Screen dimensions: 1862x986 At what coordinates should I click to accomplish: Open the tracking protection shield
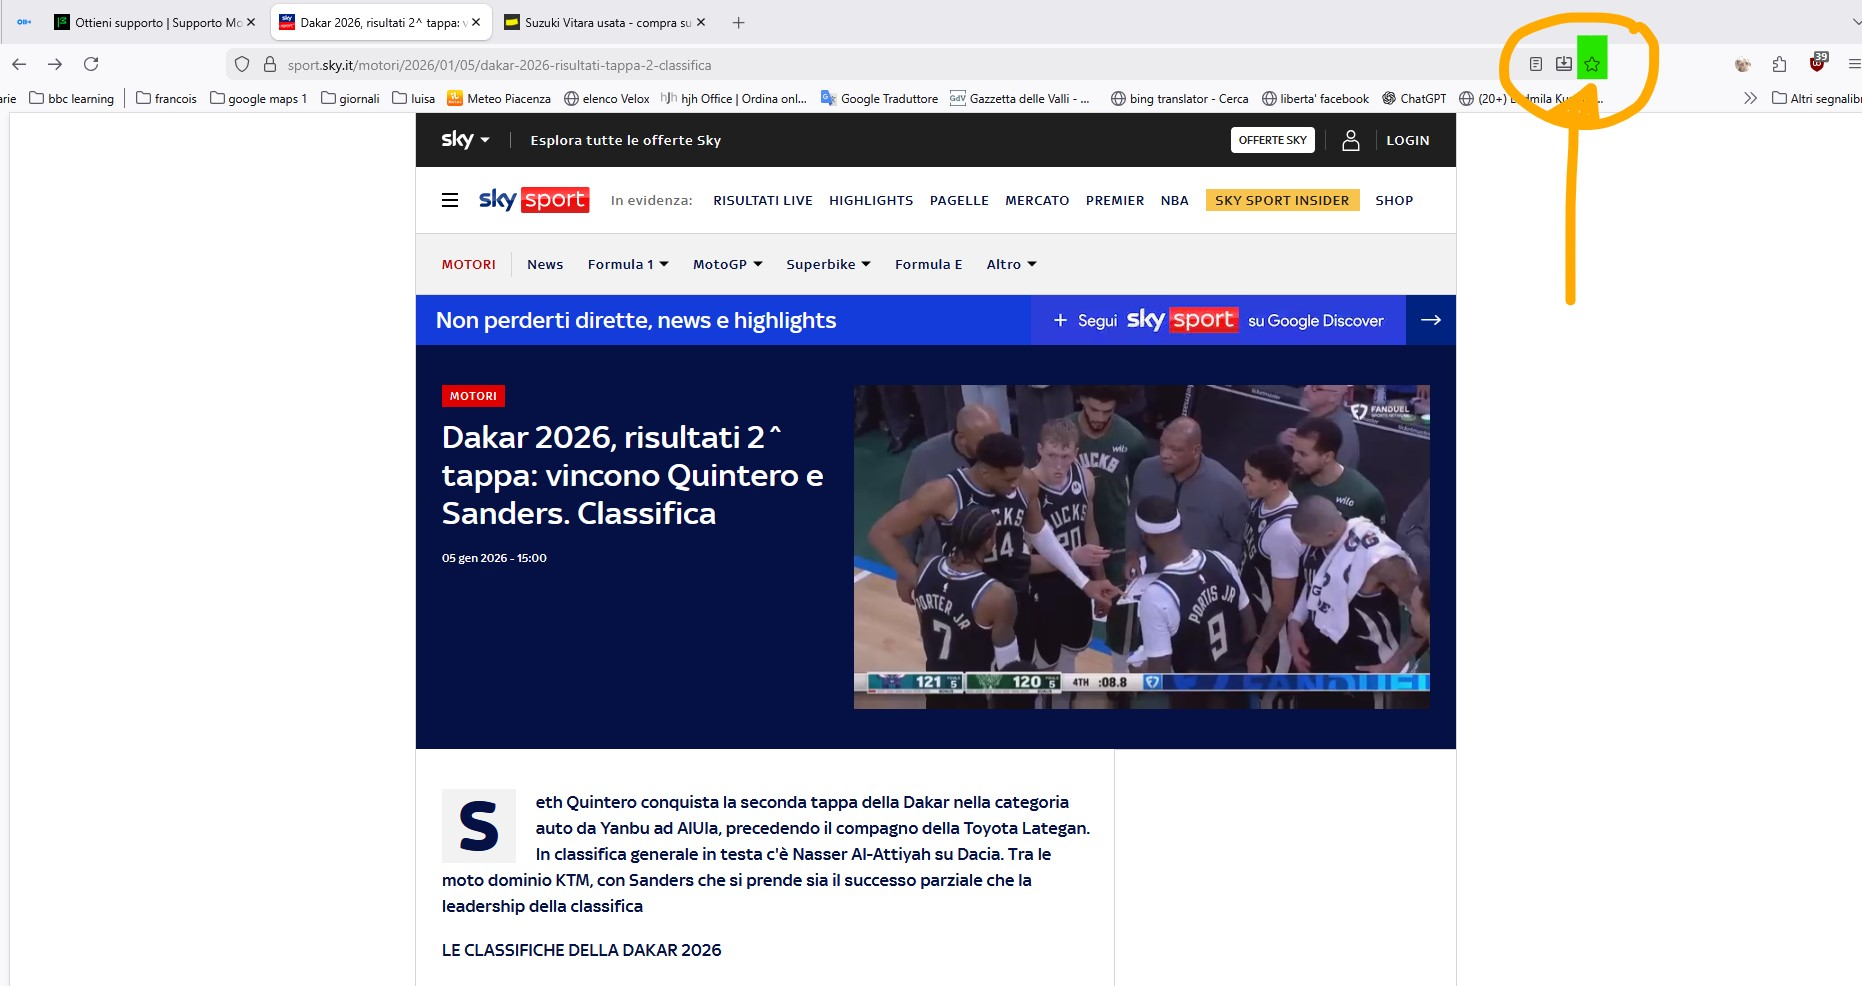pyautogui.click(x=242, y=65)
